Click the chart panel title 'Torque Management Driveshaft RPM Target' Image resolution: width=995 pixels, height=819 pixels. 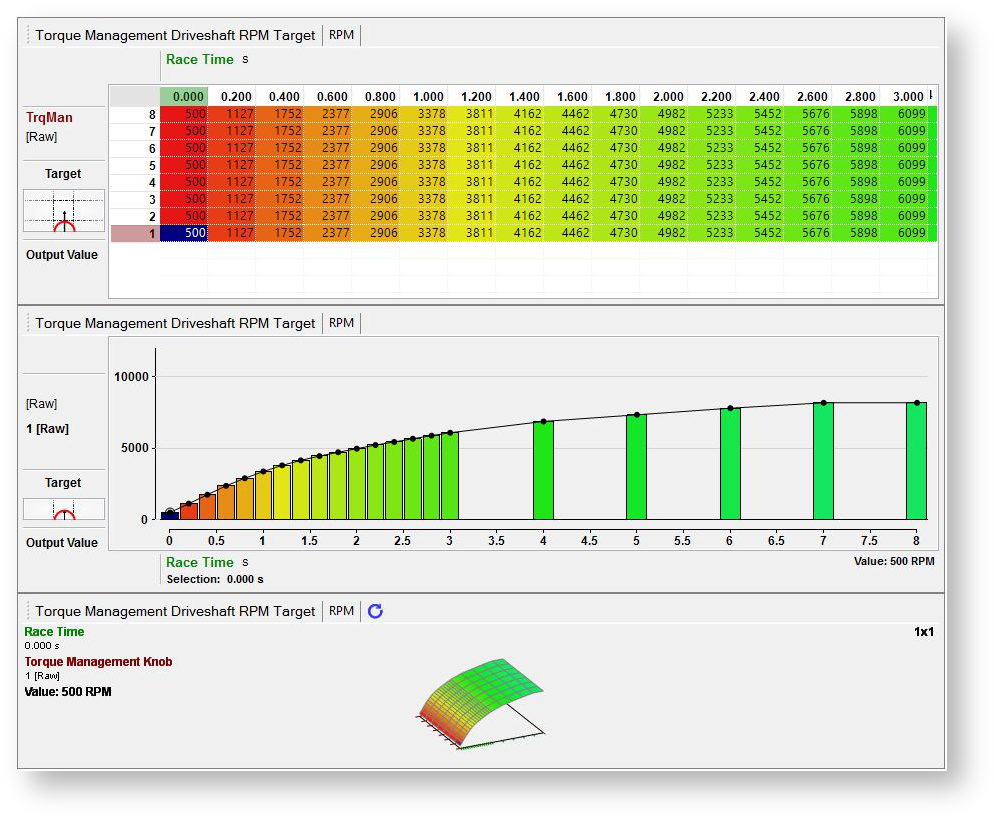[x=175, y=324]
